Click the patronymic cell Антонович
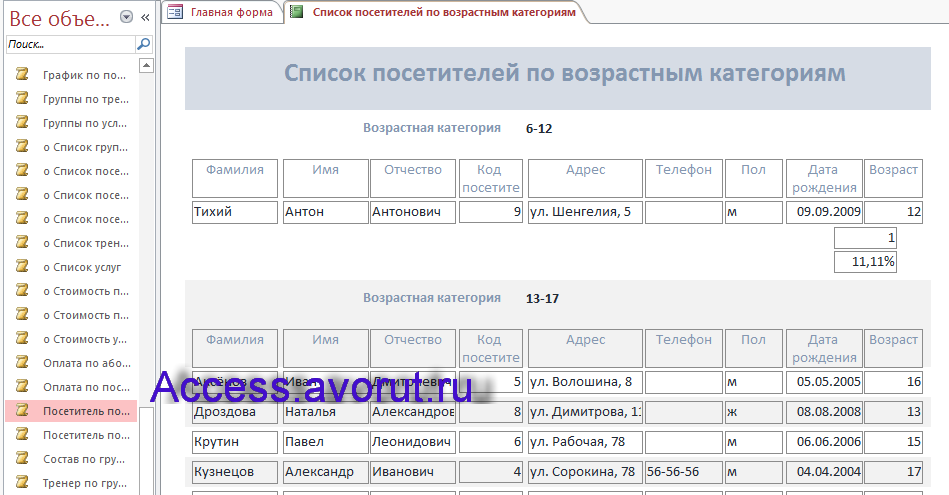The image size is (949, 495). point(413,212)
